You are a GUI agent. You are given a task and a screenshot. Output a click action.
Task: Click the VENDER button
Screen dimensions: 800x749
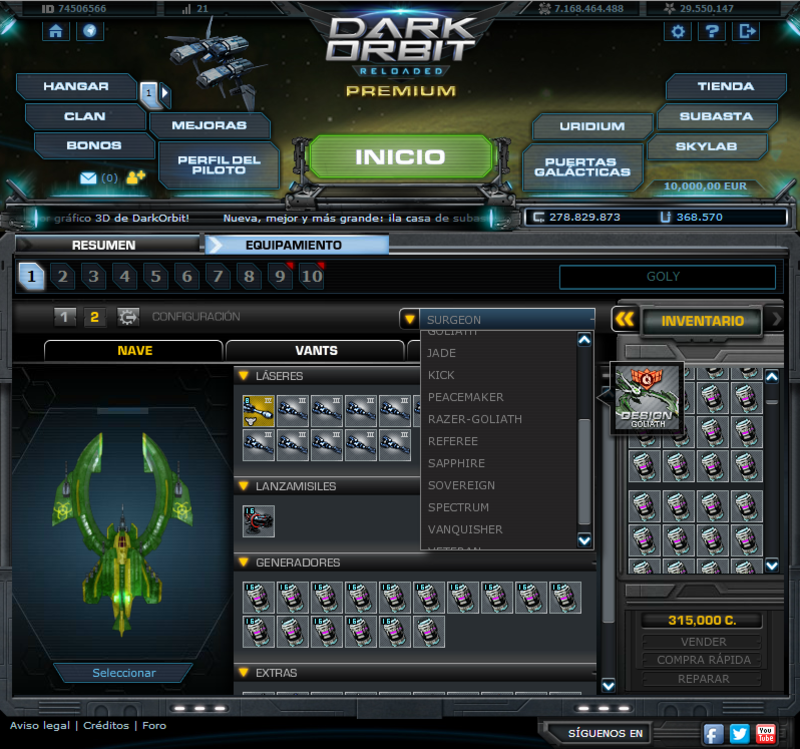(703, 642)
